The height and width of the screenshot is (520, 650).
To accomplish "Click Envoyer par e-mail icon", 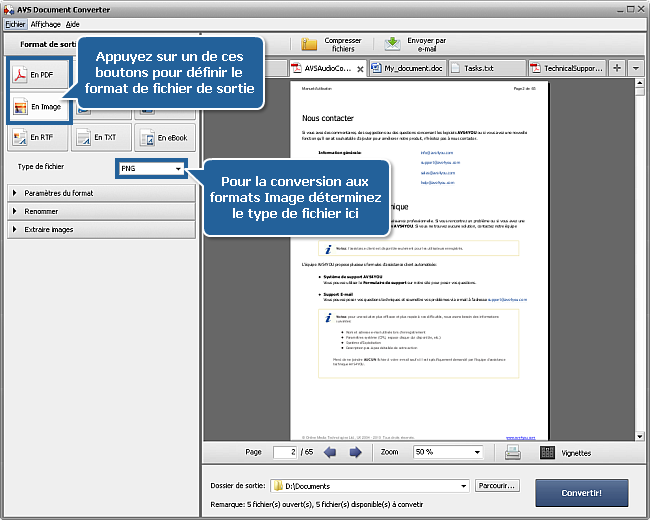I will coord(394,45).
